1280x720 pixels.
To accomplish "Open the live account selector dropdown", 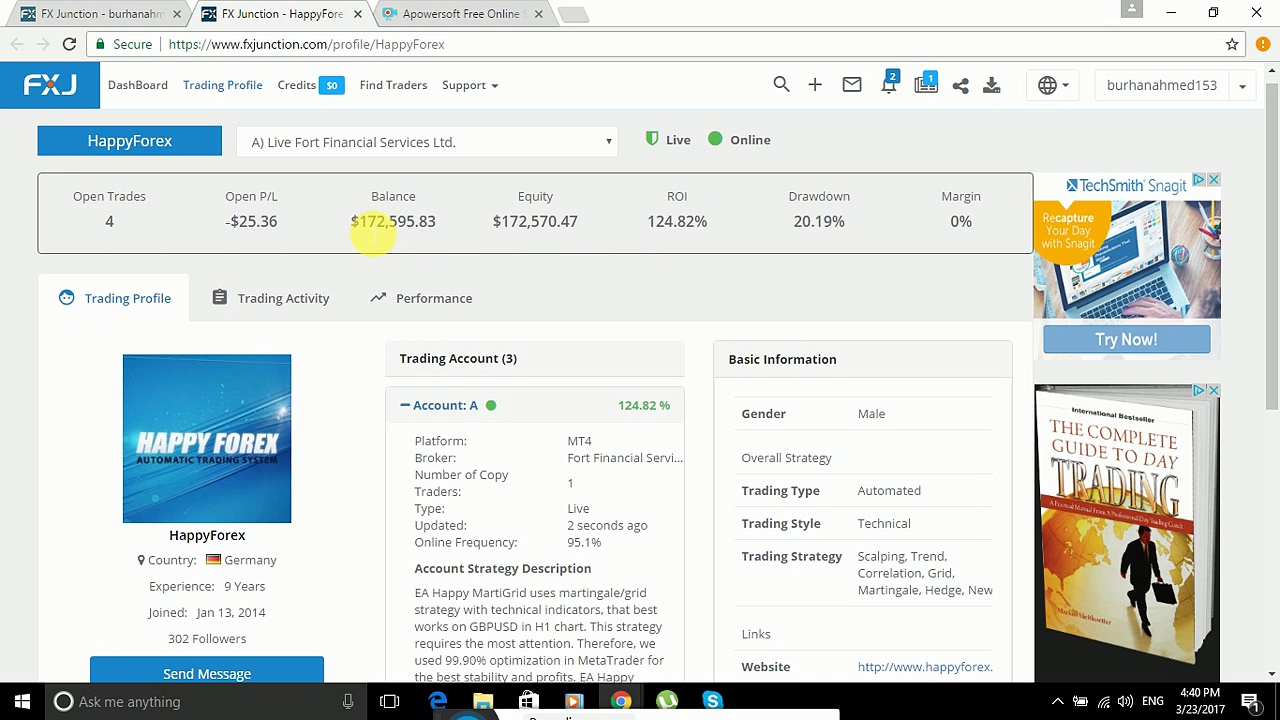I will click(427, 142).
